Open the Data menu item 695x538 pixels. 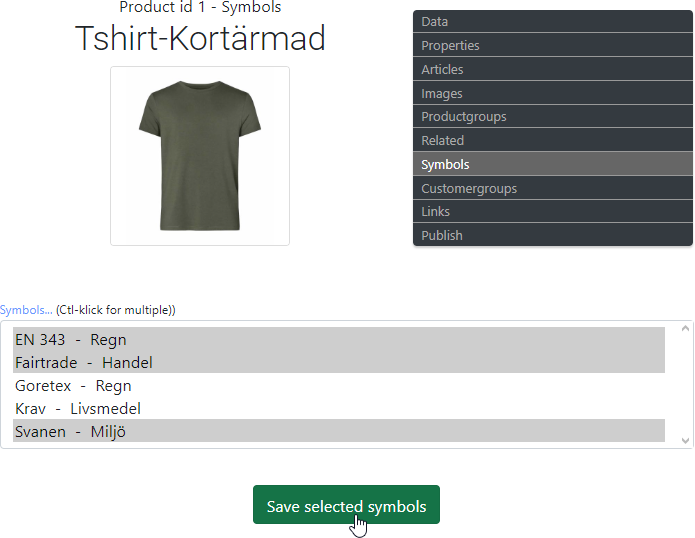[552, 22]
